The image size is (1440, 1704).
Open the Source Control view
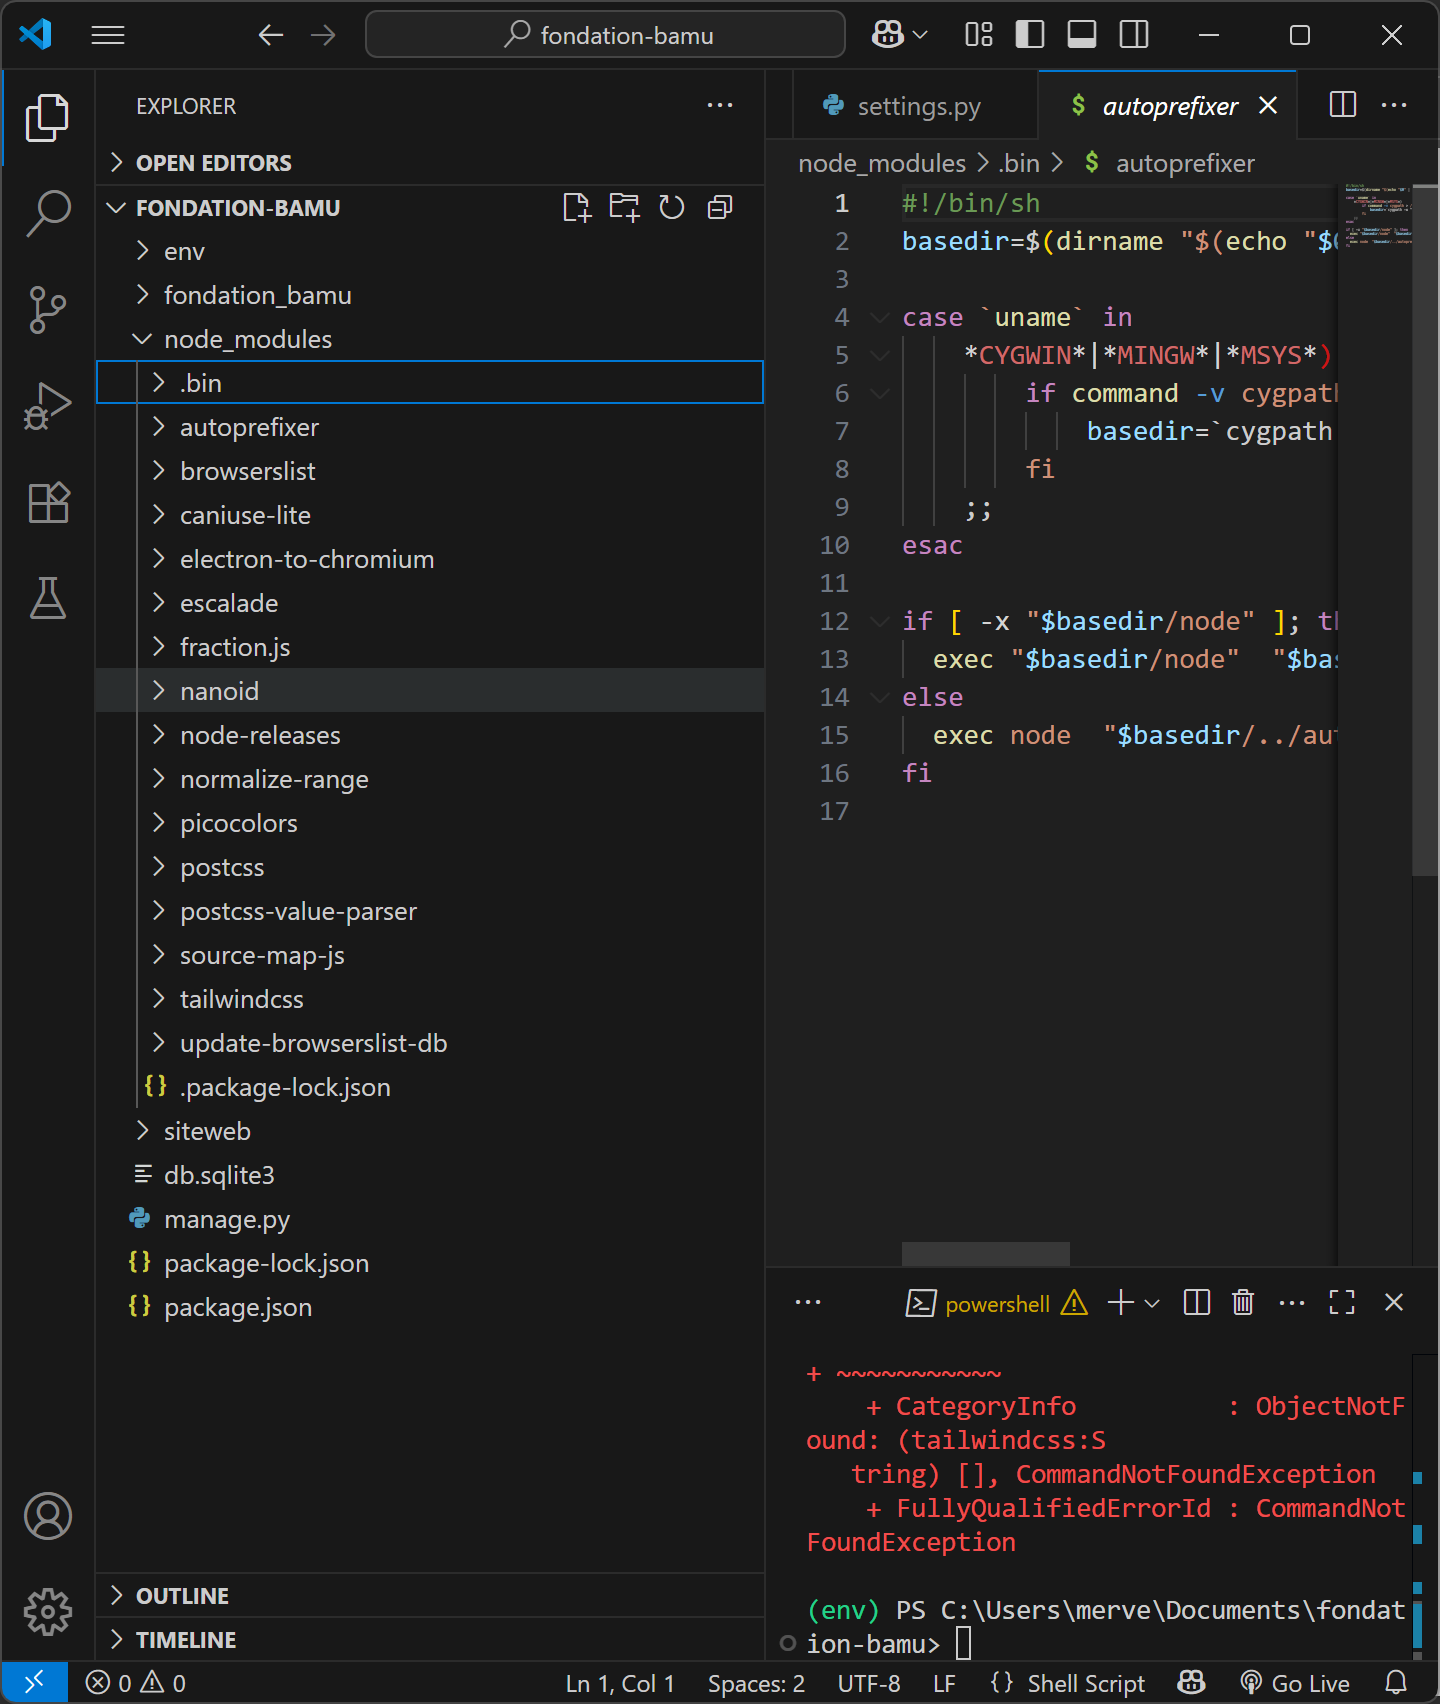(x=47, y=310)
